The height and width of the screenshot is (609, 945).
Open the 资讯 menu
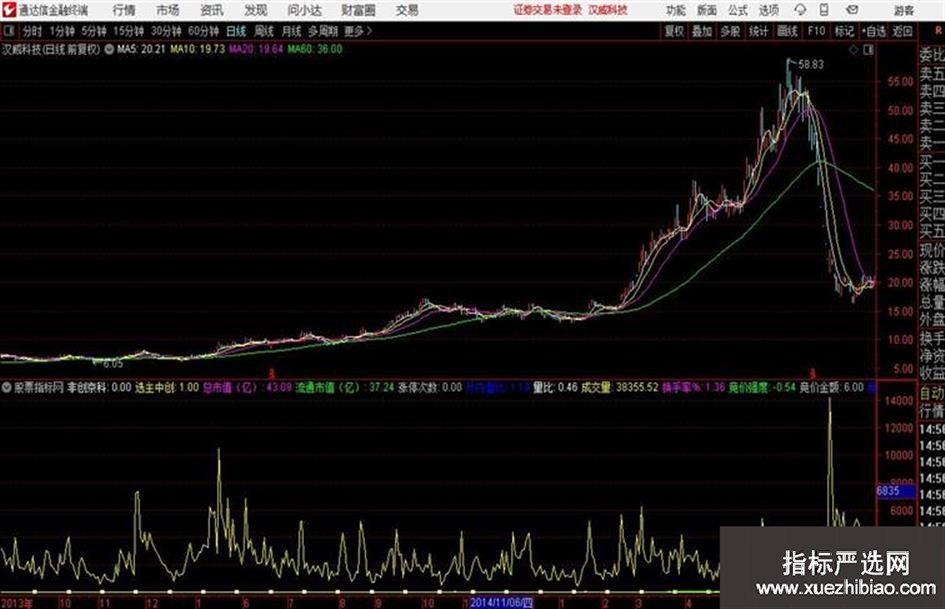tap(212, 10)
